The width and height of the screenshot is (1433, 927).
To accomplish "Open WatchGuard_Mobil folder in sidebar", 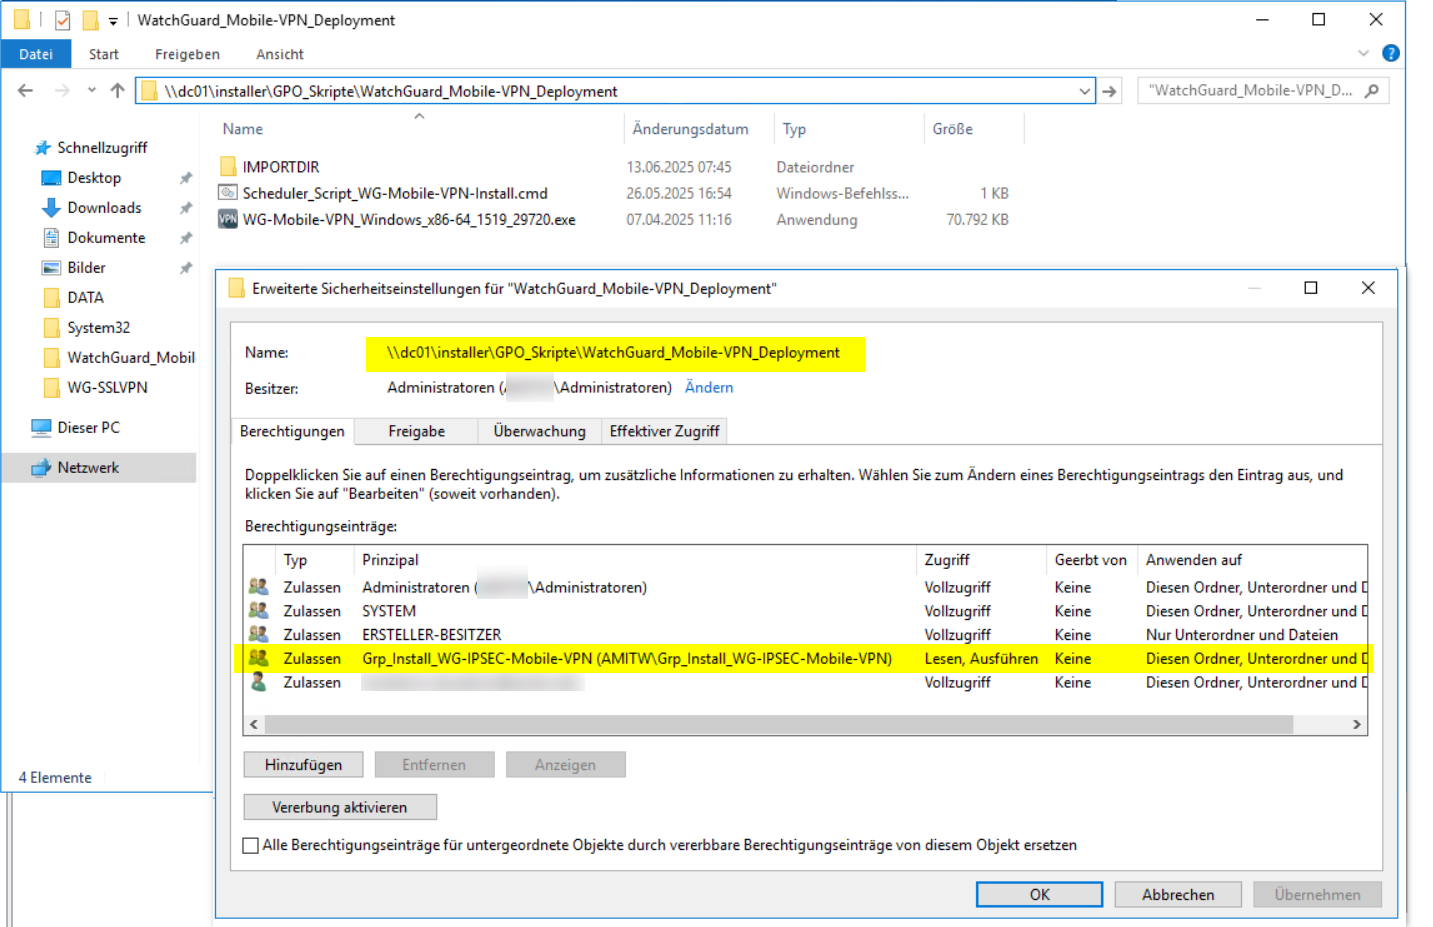I will (130, 358).
